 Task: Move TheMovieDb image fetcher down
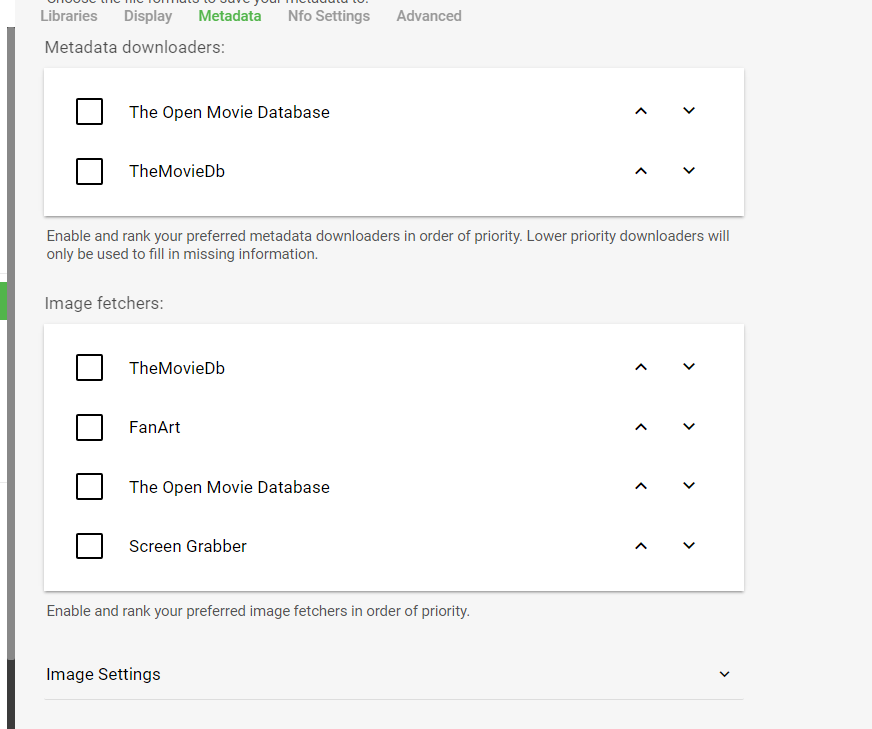click(x=689, y=367)
